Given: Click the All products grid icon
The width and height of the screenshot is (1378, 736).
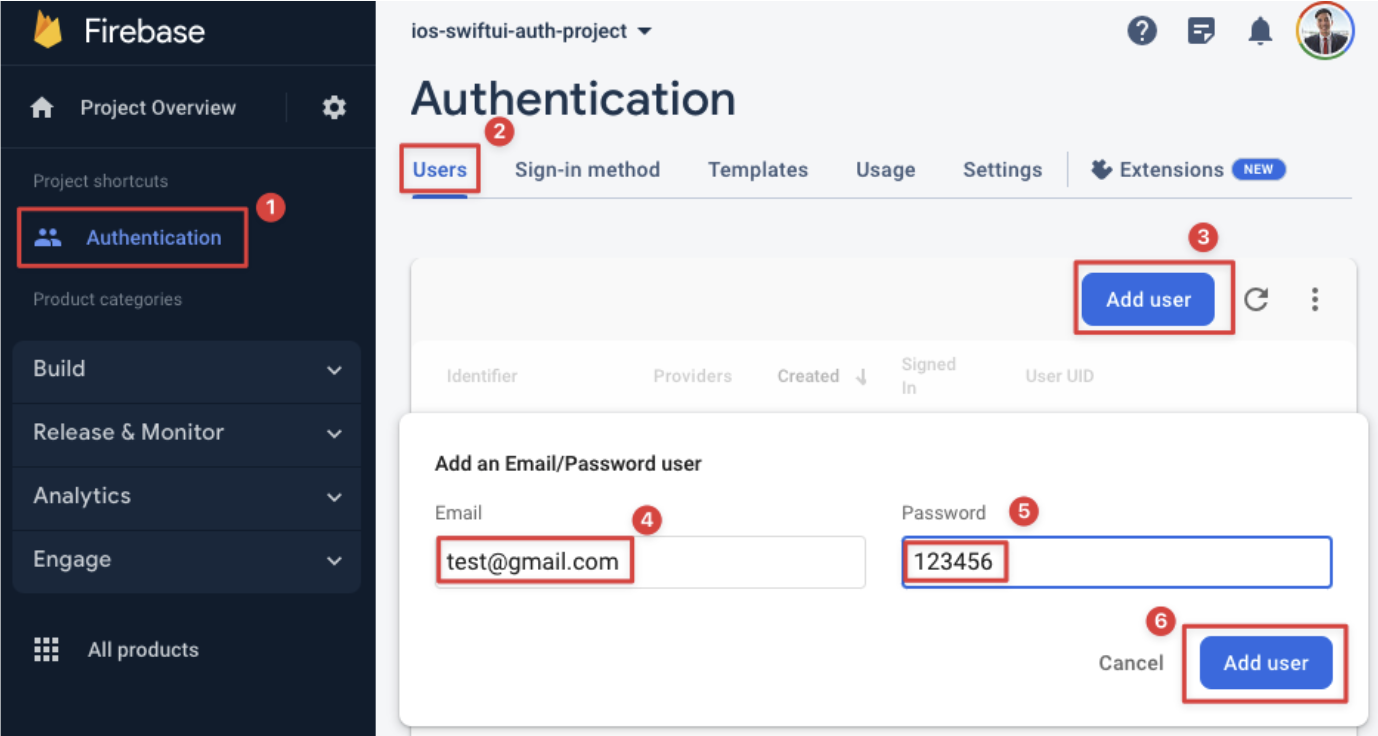Looking at the screenshot, I should (x=47, y=650).
